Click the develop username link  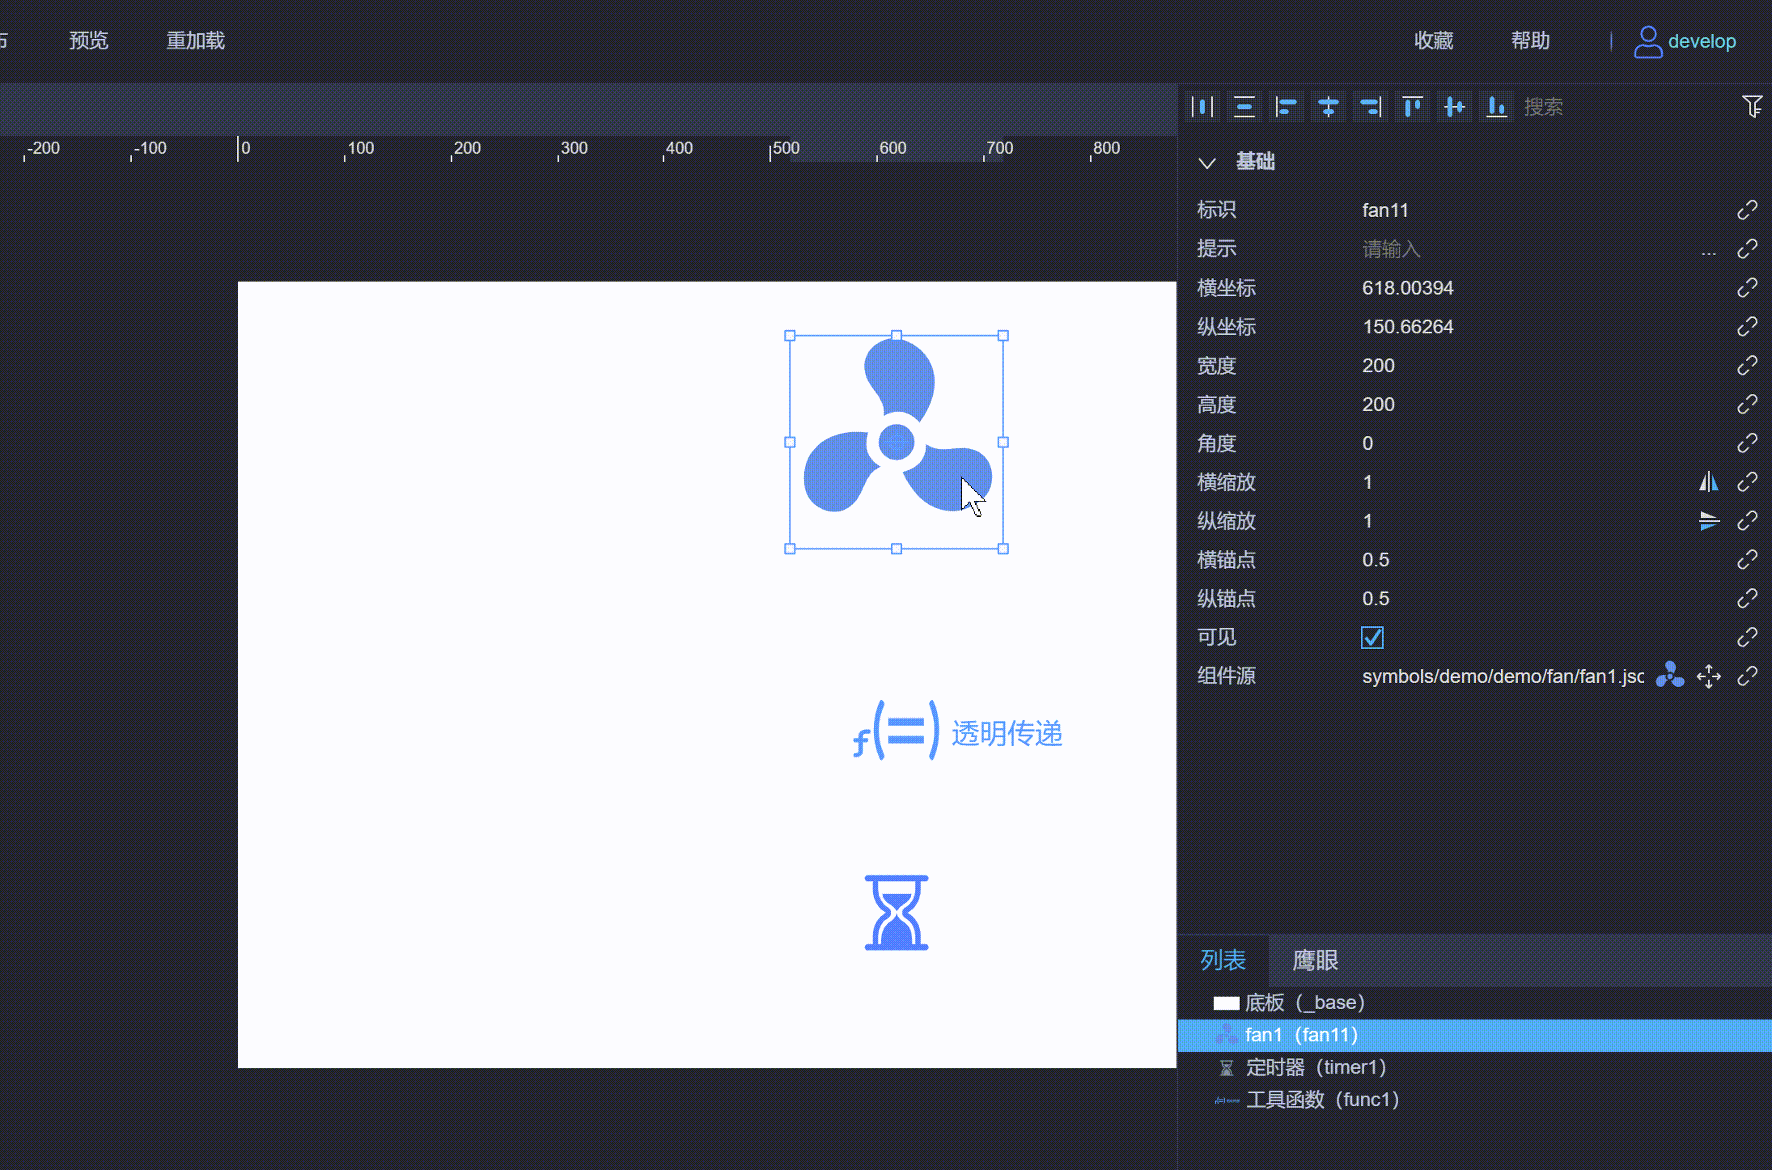click(1702, 41)
